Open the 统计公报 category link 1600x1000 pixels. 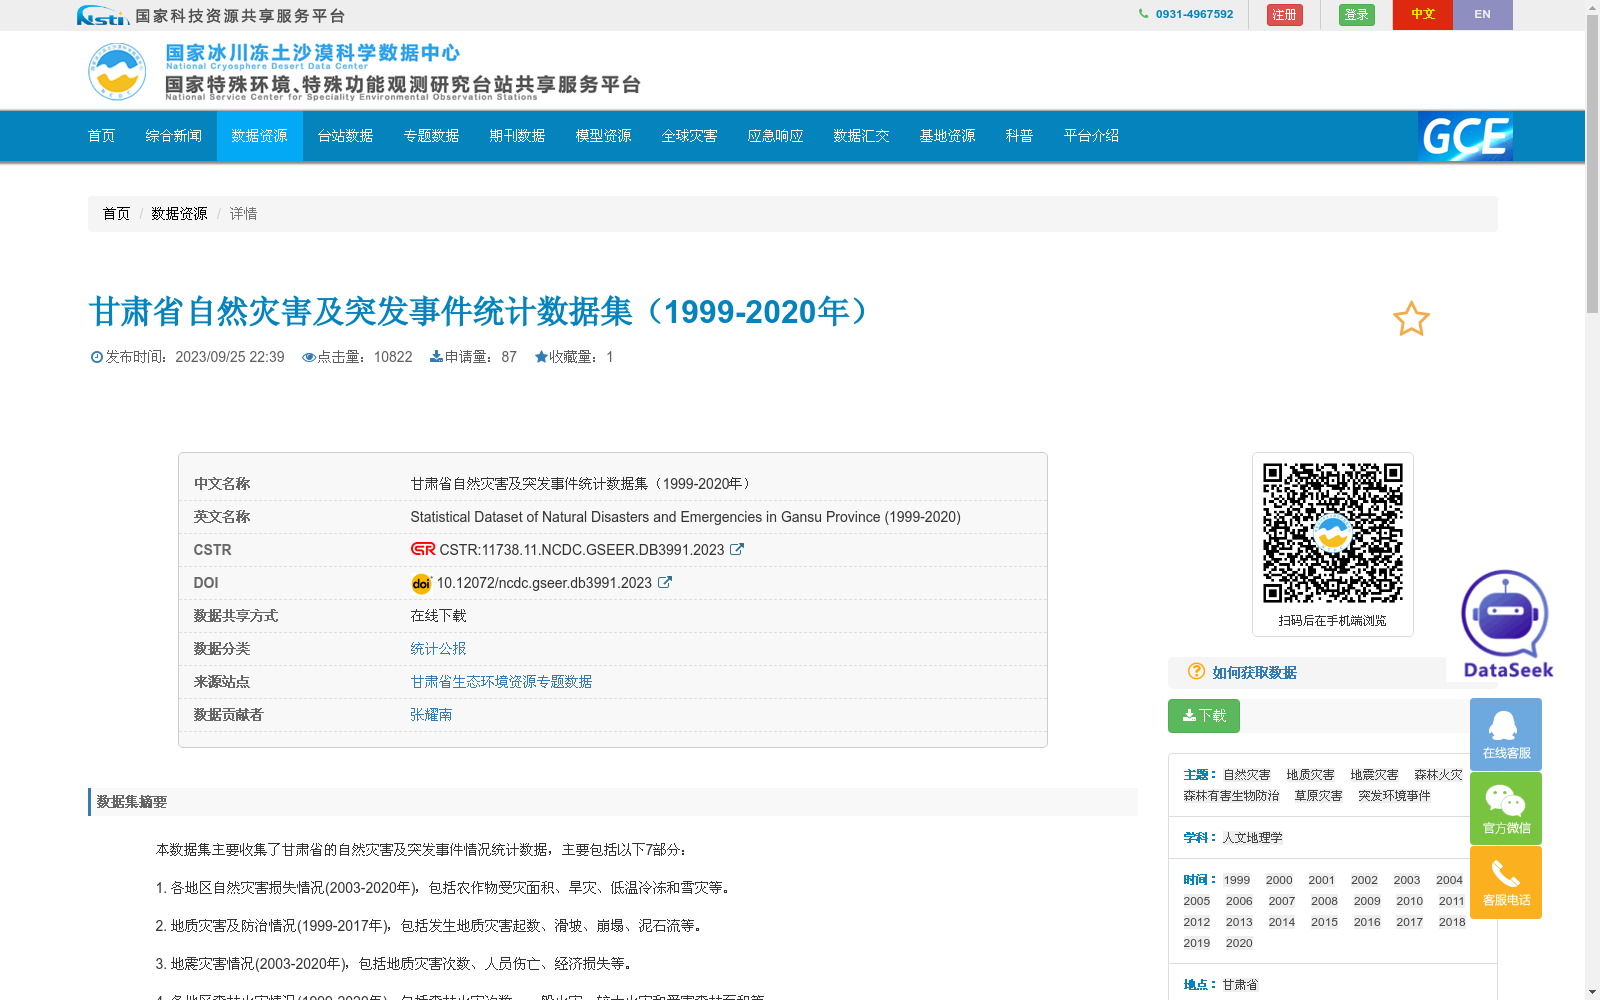tap(438, 648)
